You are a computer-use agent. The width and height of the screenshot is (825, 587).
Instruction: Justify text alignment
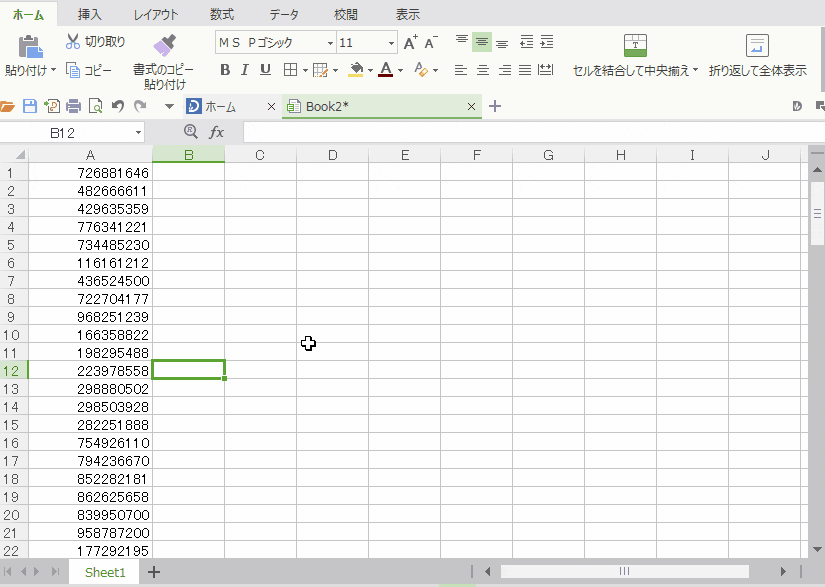(x=525, y=70)
